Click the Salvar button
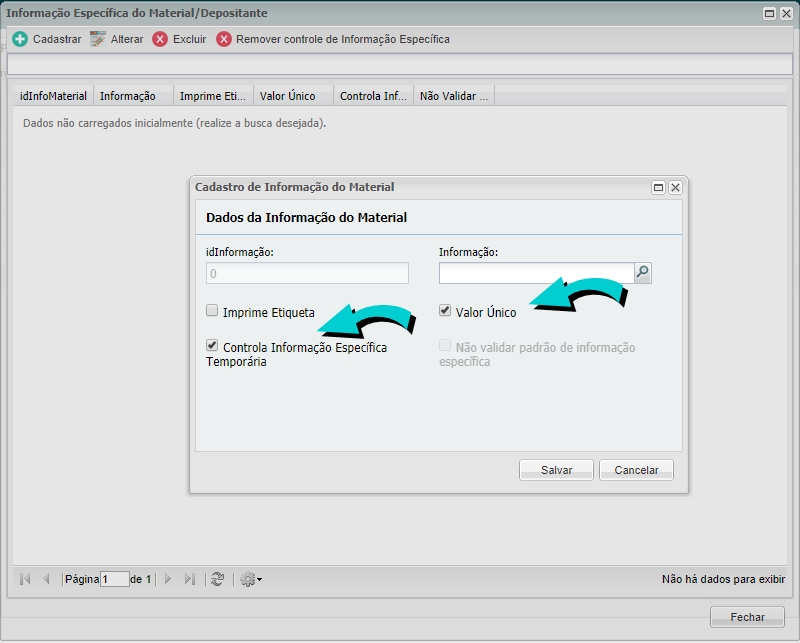Image resolution: width=800 pixels, height=643 pixels. click(556, 470)
